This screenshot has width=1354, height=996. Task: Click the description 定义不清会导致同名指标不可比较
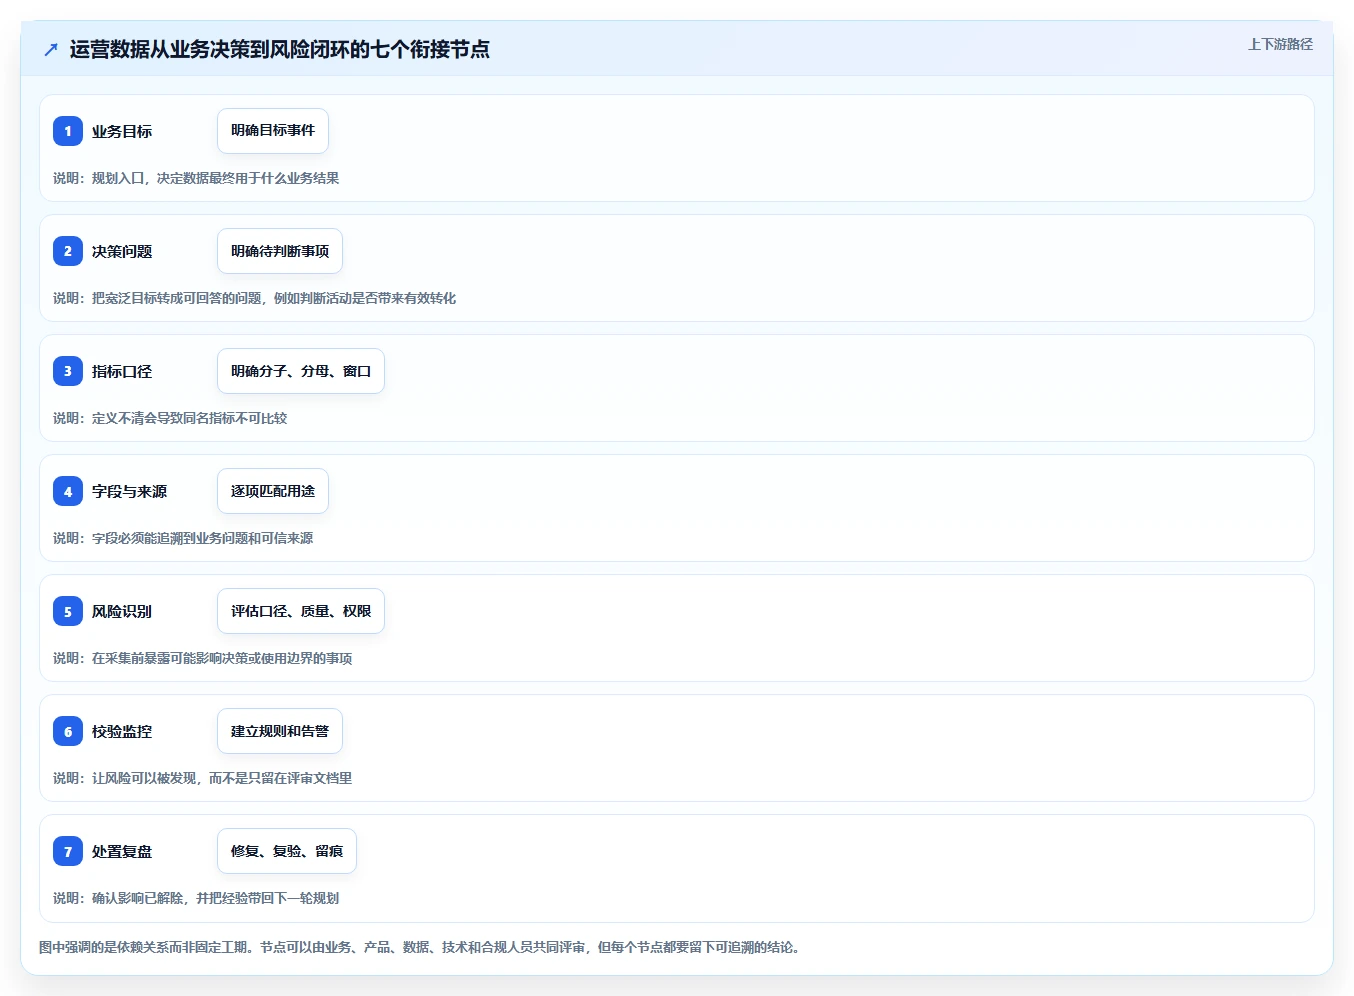pyautogui.click(x=170, y=418)
